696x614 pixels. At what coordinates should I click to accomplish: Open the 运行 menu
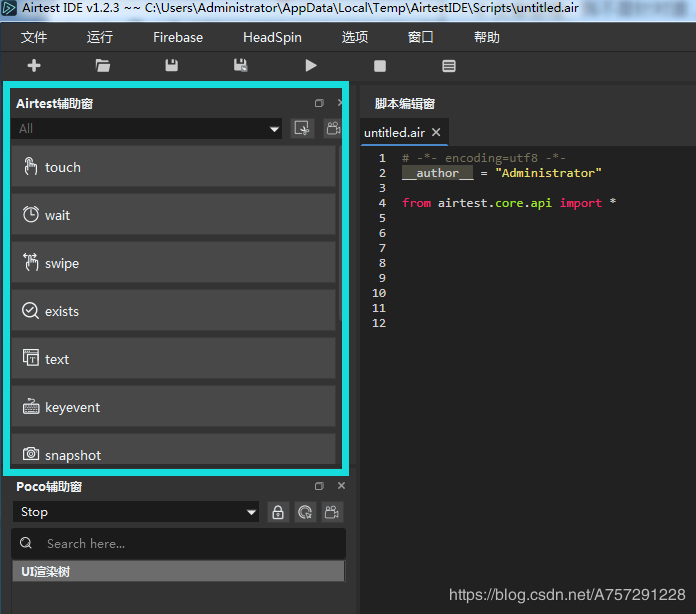(100, 37)
